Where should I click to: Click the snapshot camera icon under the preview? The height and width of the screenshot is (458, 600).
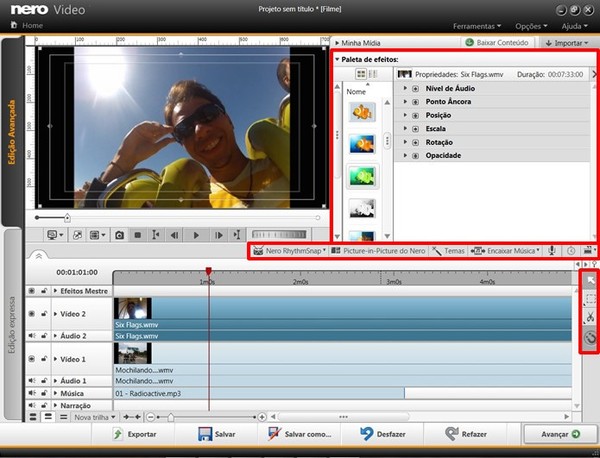coord(119,235)
